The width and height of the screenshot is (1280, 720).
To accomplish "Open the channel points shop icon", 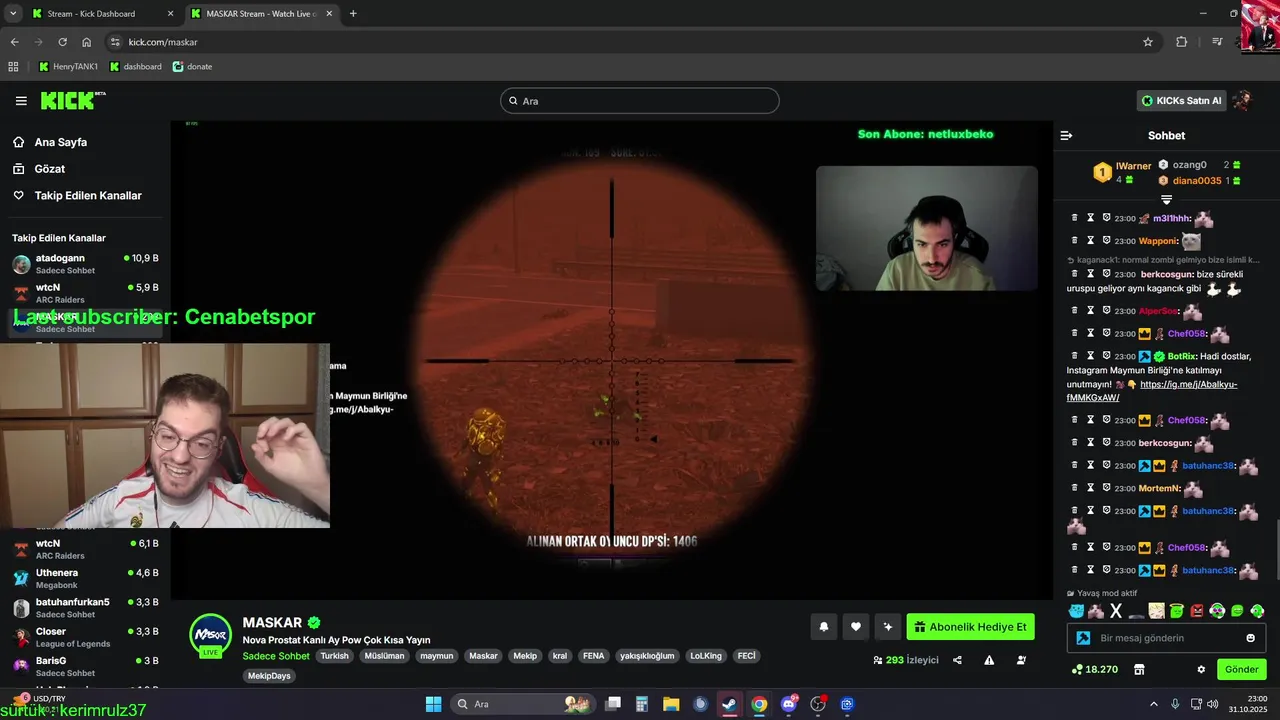I will (x=1138, y=669).
